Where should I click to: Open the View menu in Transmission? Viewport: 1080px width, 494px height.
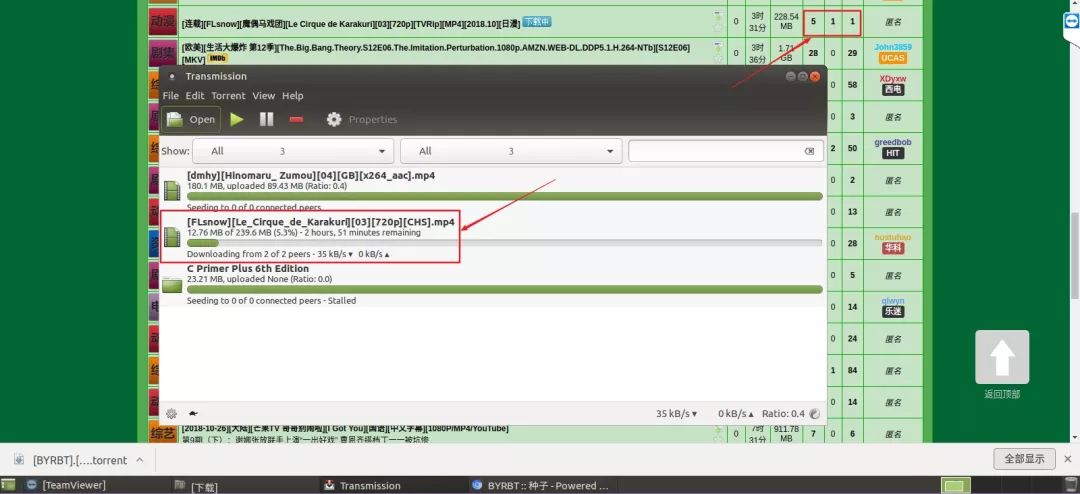(263, 96)
